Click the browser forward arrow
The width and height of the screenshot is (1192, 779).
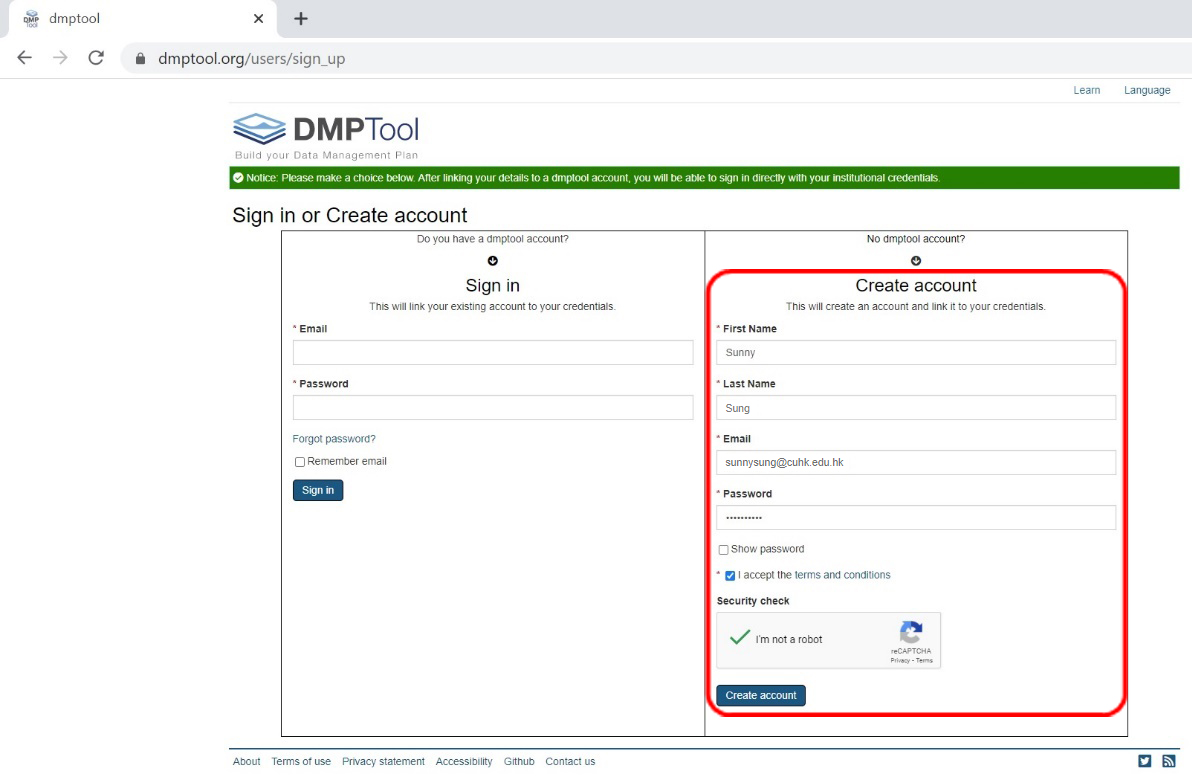point(60,58)
